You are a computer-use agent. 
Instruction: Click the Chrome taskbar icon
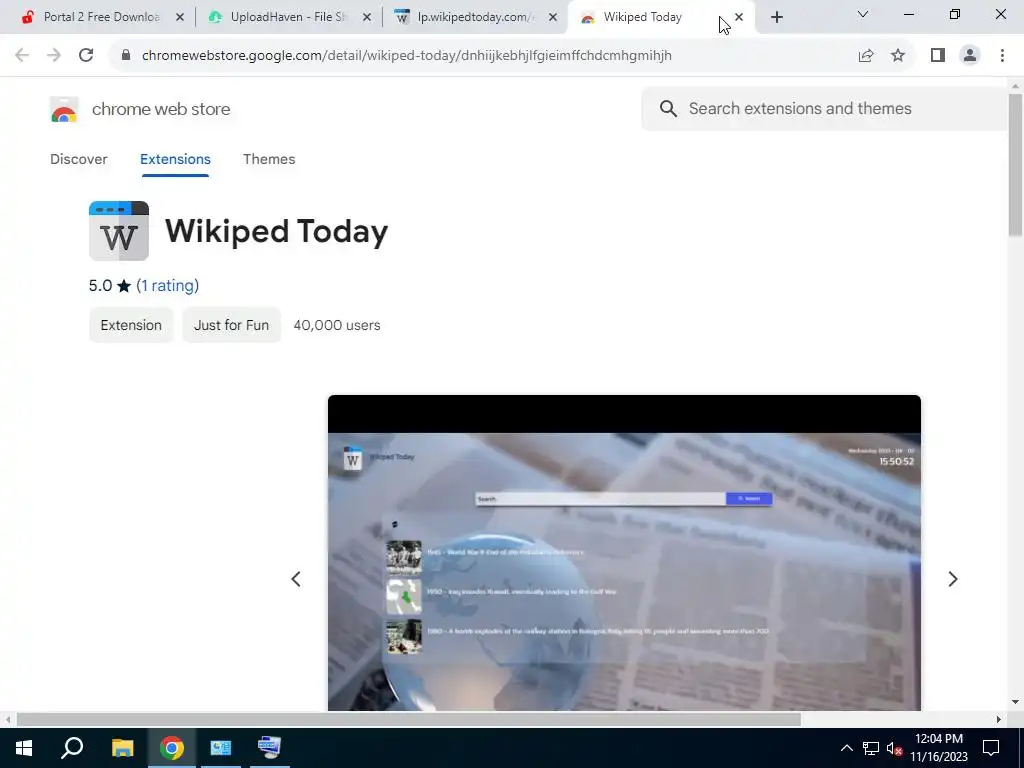tap(172, 748)
